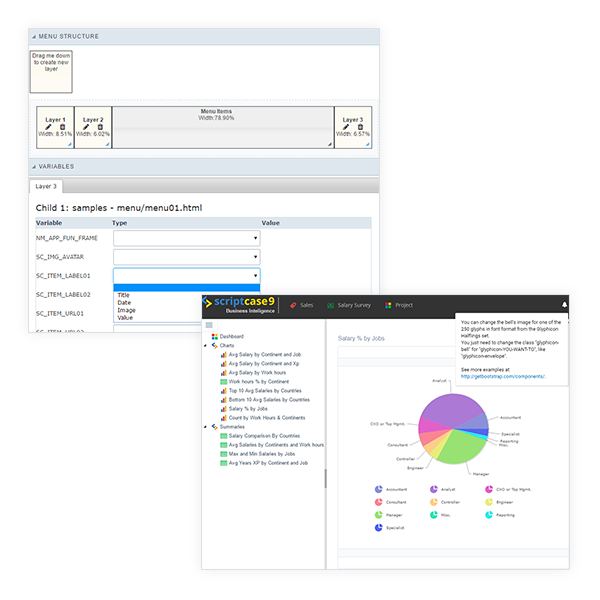
Task: Open the SC_IMG_AVATAR type dropdown
Action: (x=186, y=257)
